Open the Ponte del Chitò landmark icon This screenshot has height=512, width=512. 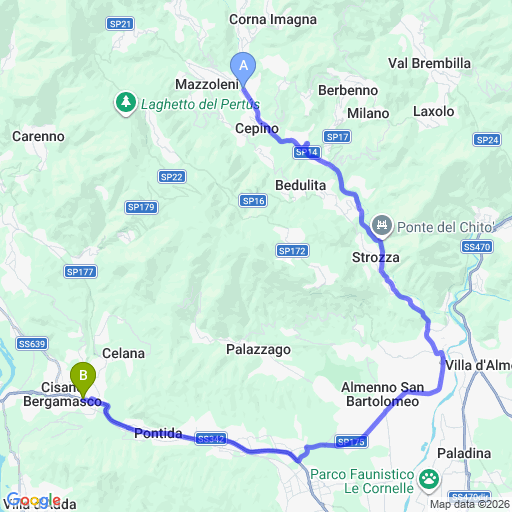pos(382,226)
